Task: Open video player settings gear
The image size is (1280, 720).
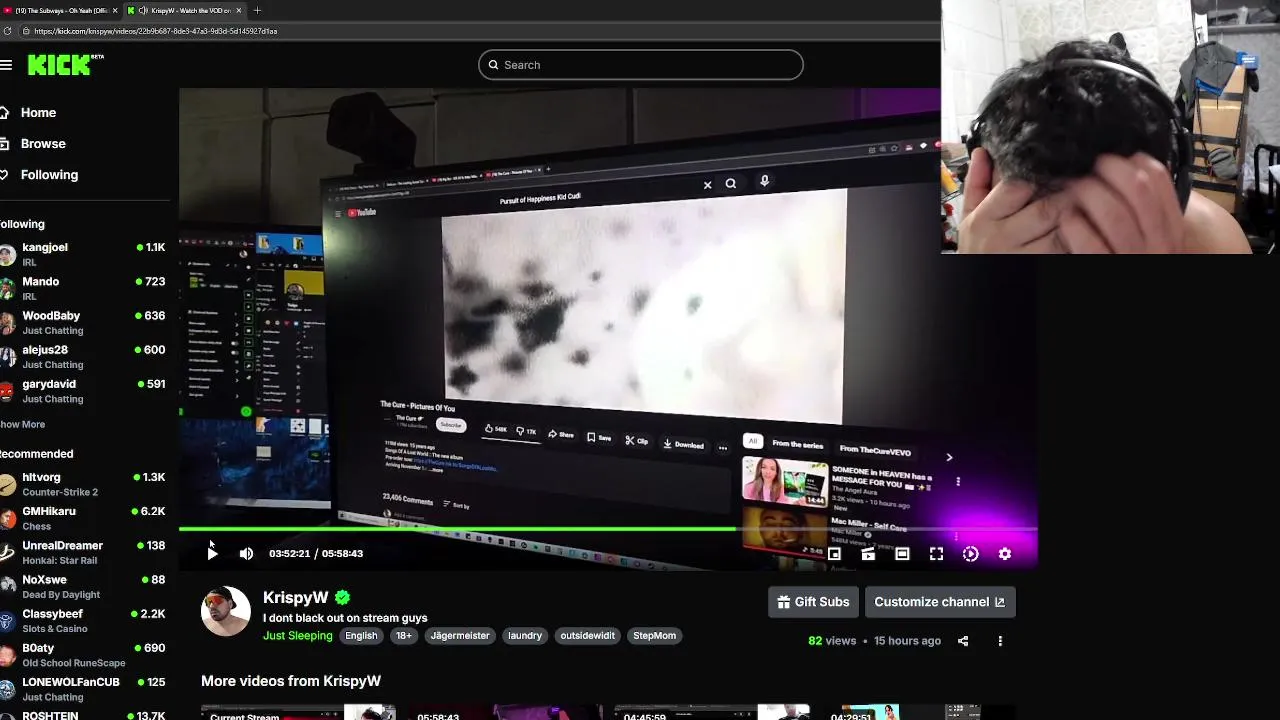Action: (1005, 553)
